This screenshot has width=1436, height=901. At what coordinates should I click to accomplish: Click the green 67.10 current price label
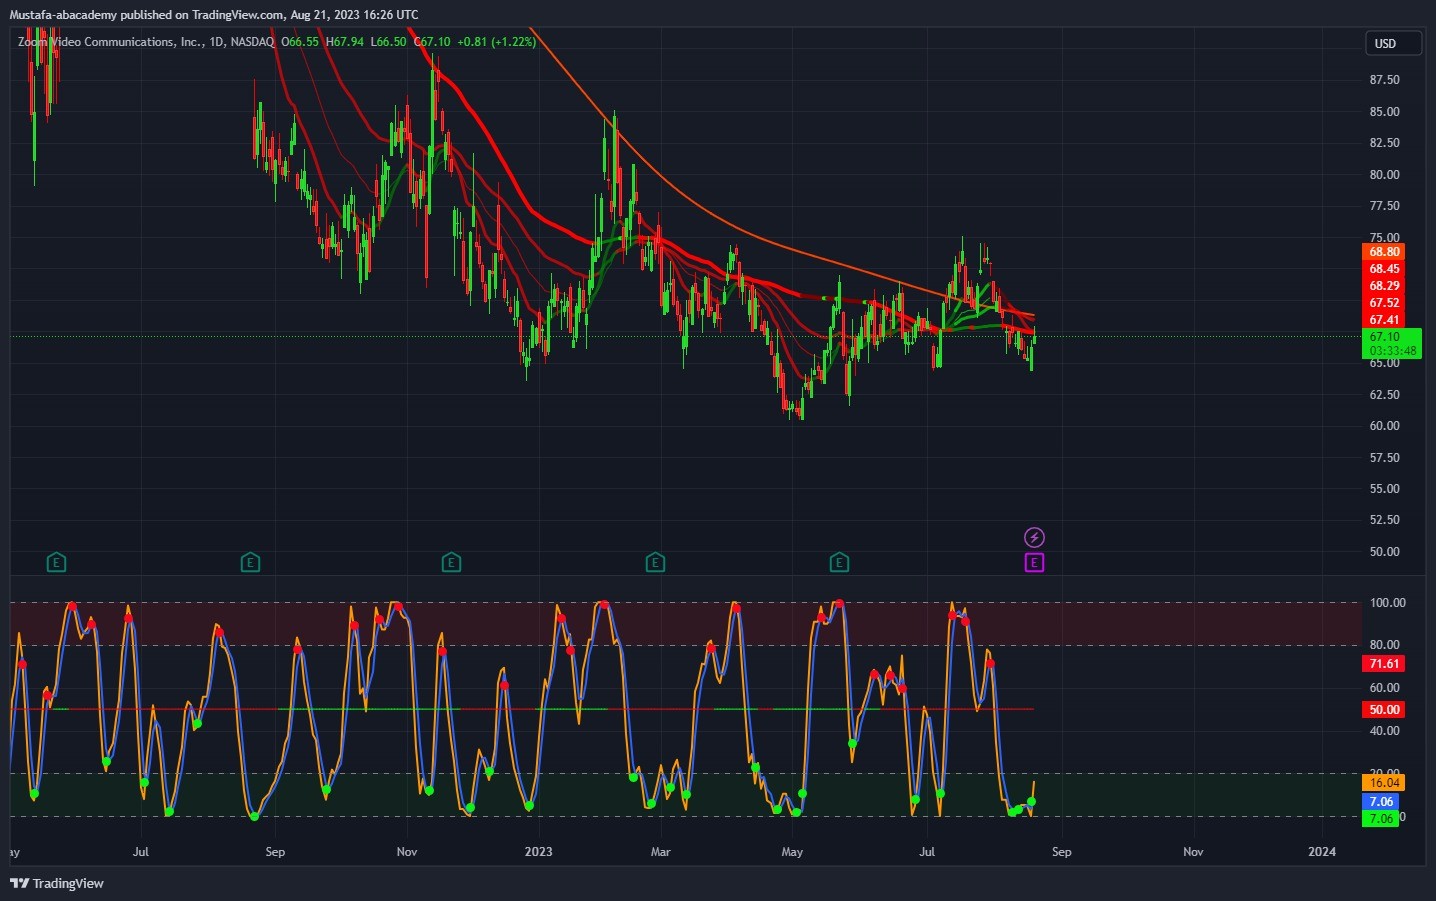pyautogui.click(x=1385, y=337)
